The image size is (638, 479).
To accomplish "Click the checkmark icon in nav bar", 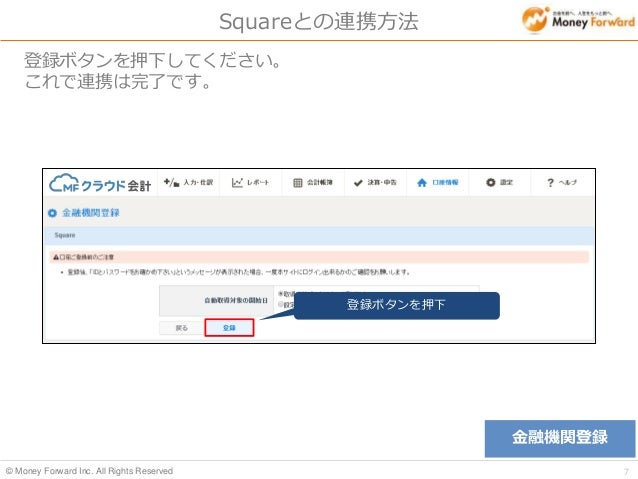I will tap(358, 183).
